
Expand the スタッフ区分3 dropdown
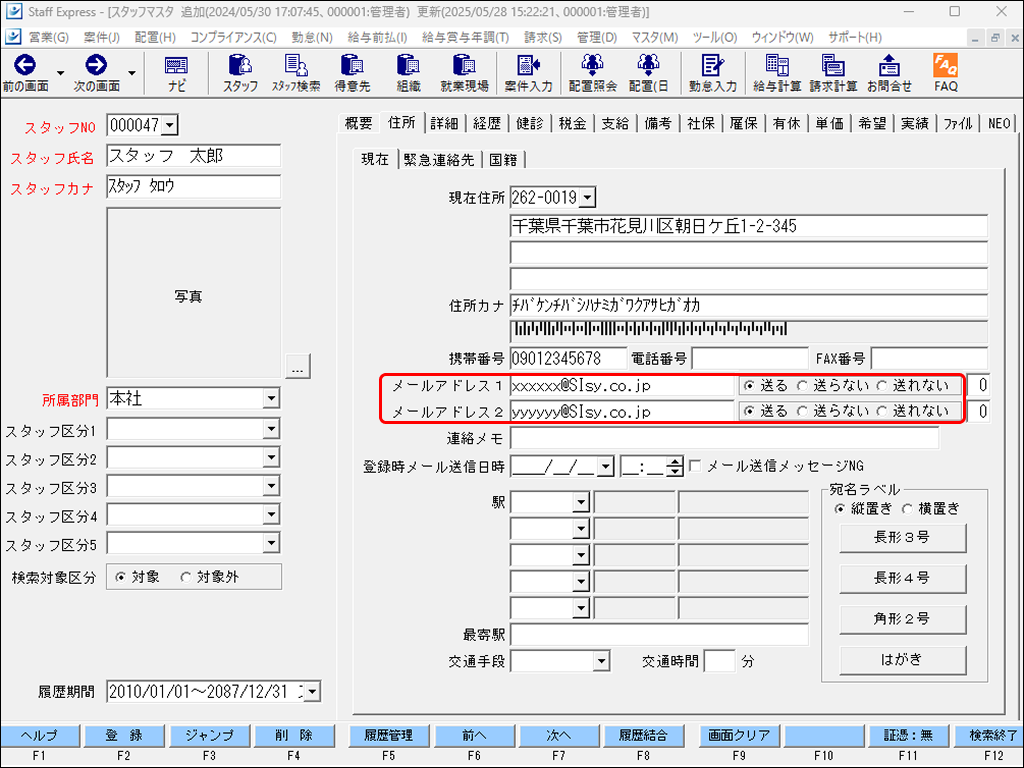[271, 487]
